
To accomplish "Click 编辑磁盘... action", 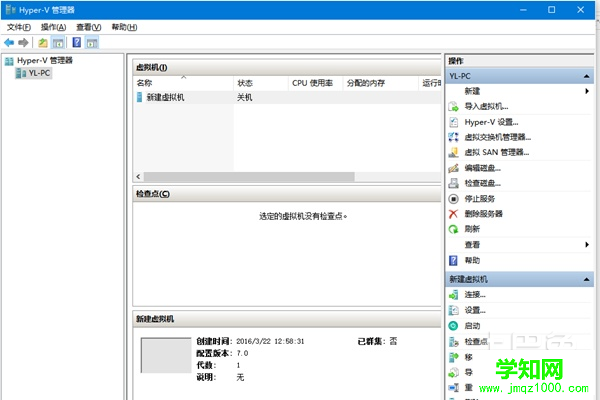I will tap(483, 168).
